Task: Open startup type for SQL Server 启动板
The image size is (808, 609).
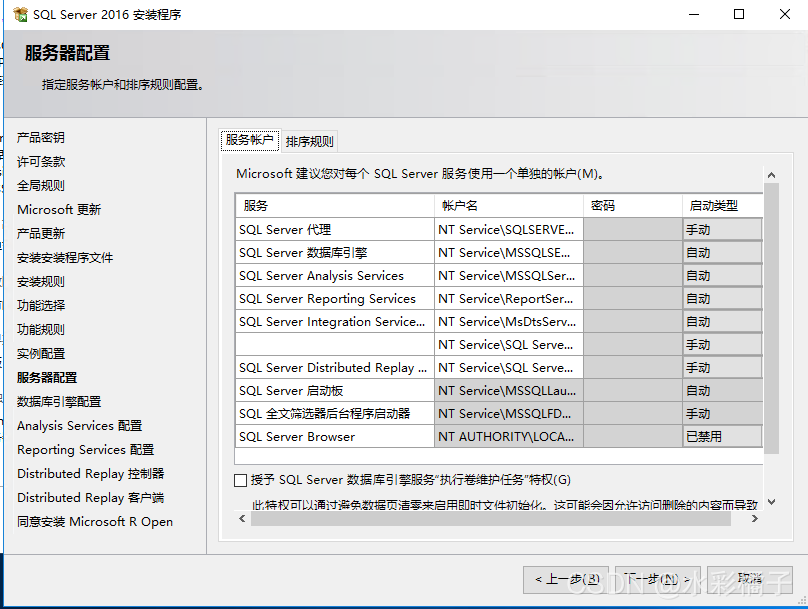Action: click(x=722, y=391)
